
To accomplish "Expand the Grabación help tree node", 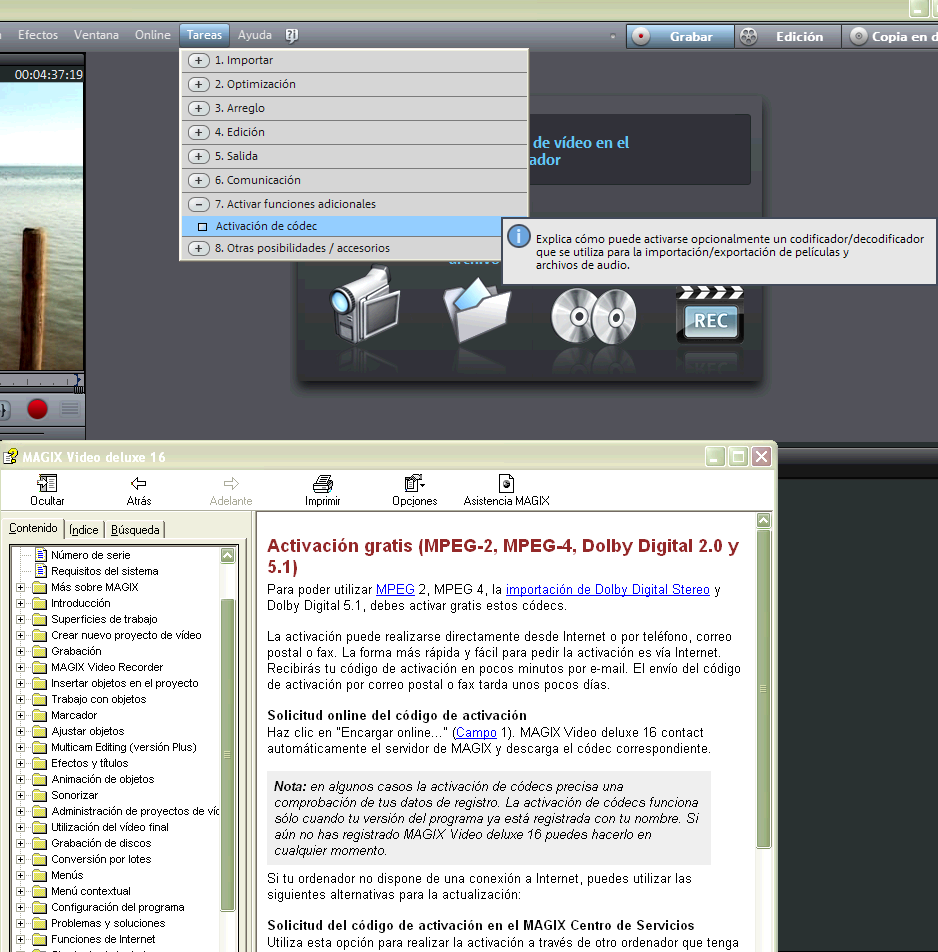I will [20, 651].
